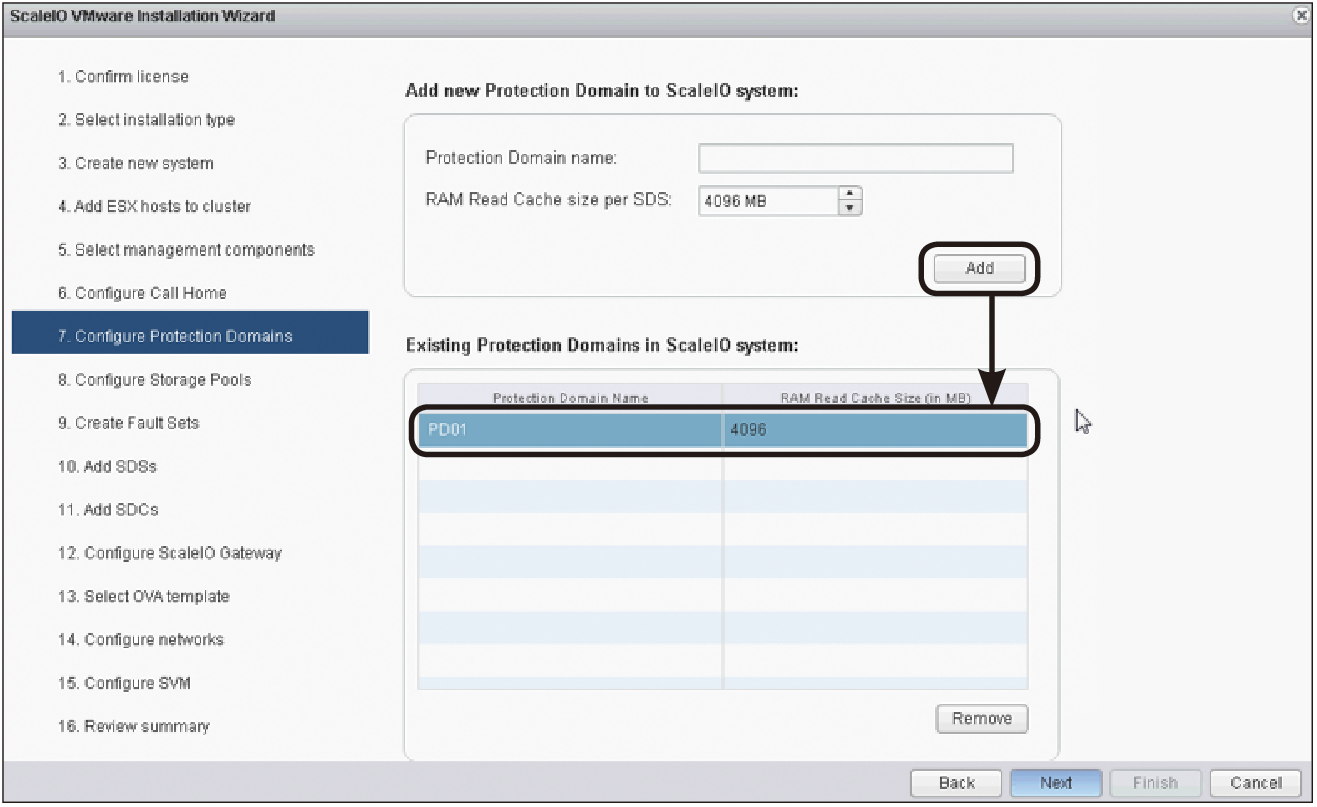
Task: Select step 10 Add SDSs
Action: (x=107, y=467)
